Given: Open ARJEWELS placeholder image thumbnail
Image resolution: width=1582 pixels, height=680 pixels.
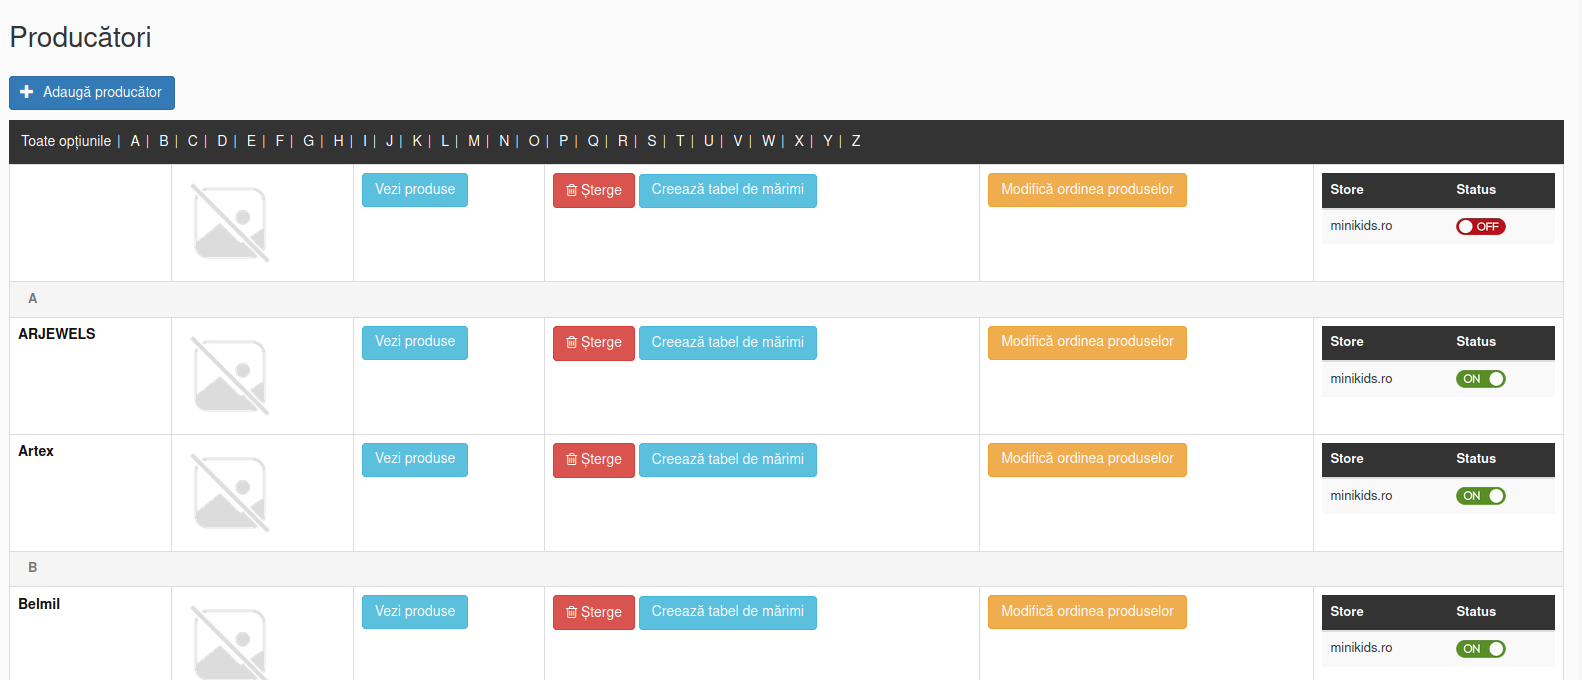Looking at the screenshot, I should [x=230, y=376].
